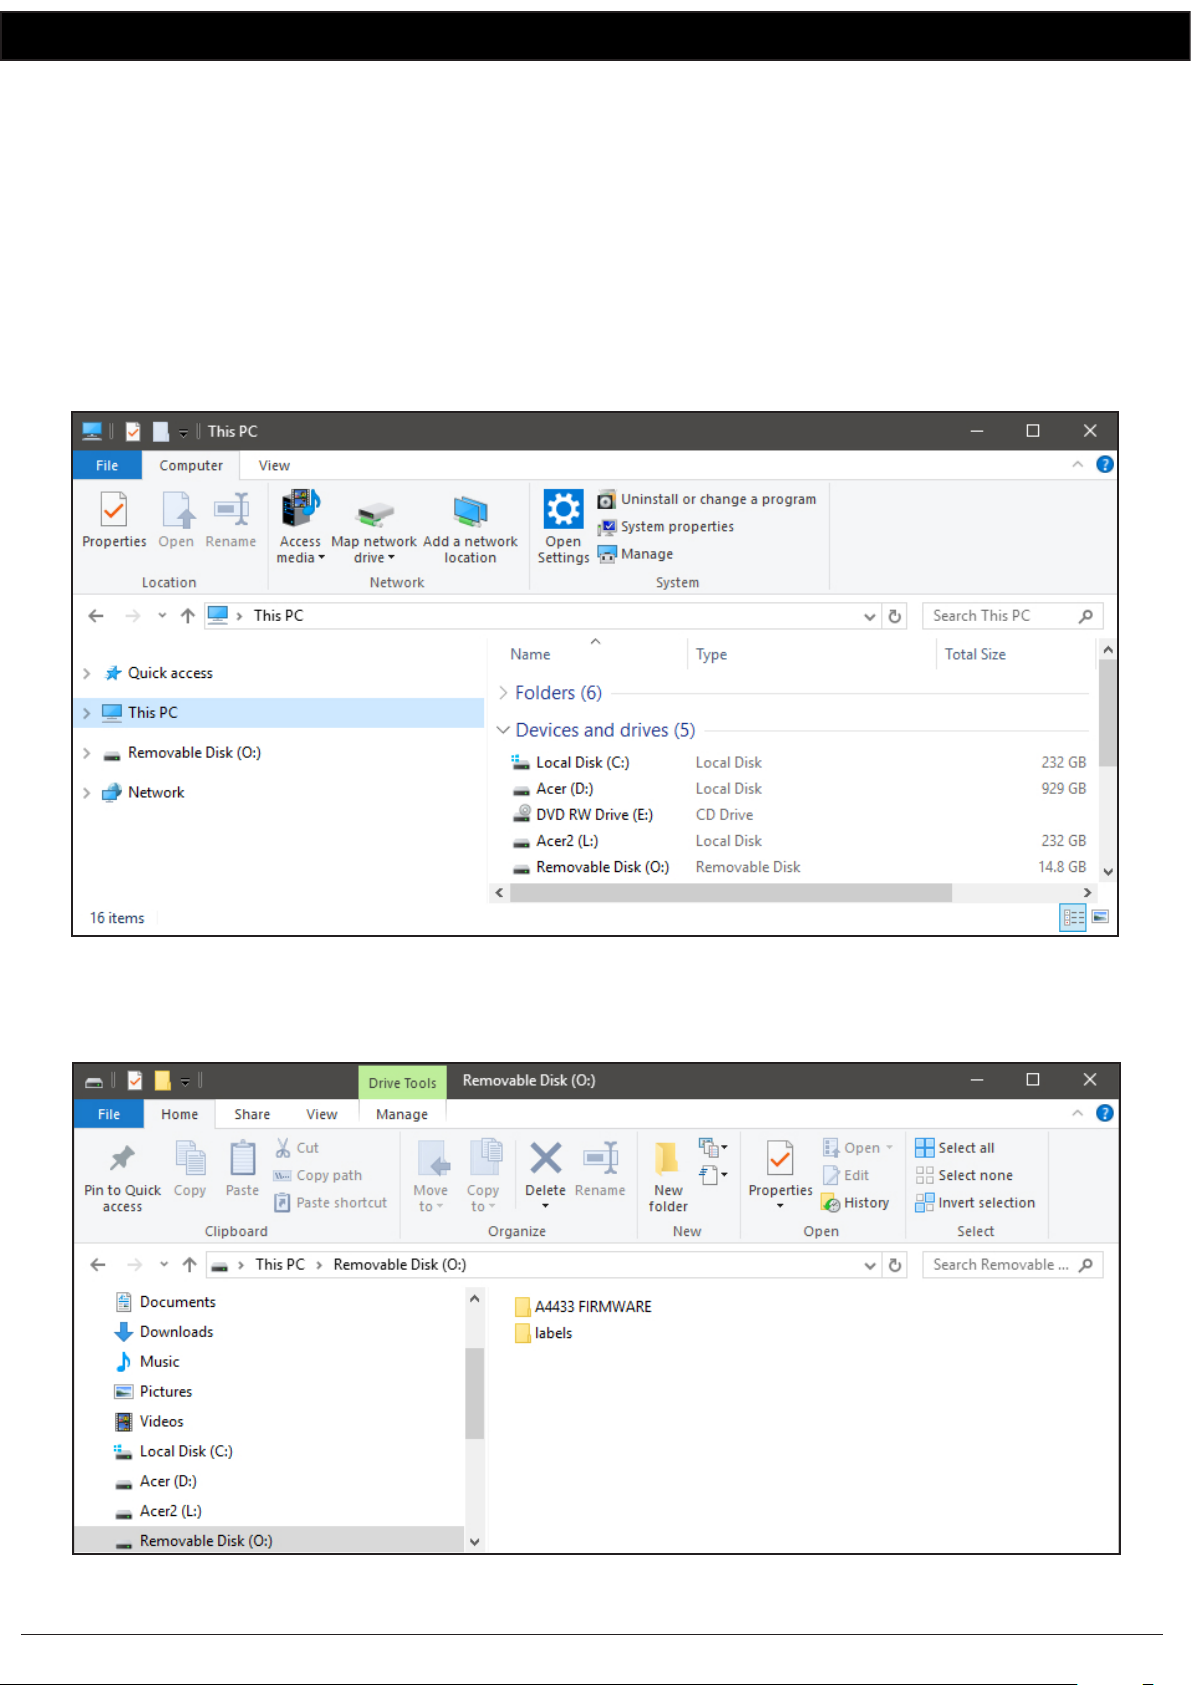The height and width of the screenshot is (1685, 1192).
Task: Switch to details view in This PC status bar
Action: pyautogui.click(x=1073, y=917)
